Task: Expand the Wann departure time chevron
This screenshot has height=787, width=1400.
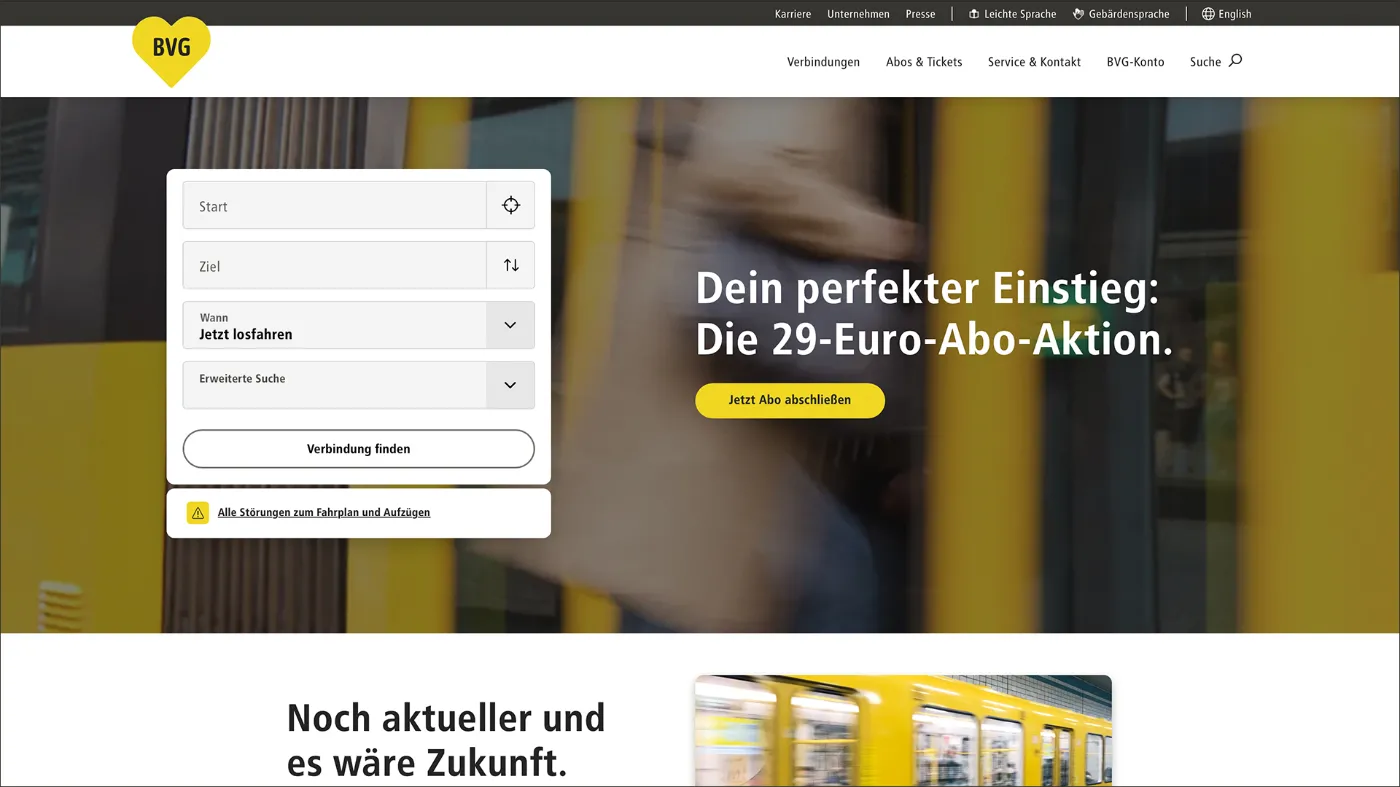Action: click(x=510, y=325)
